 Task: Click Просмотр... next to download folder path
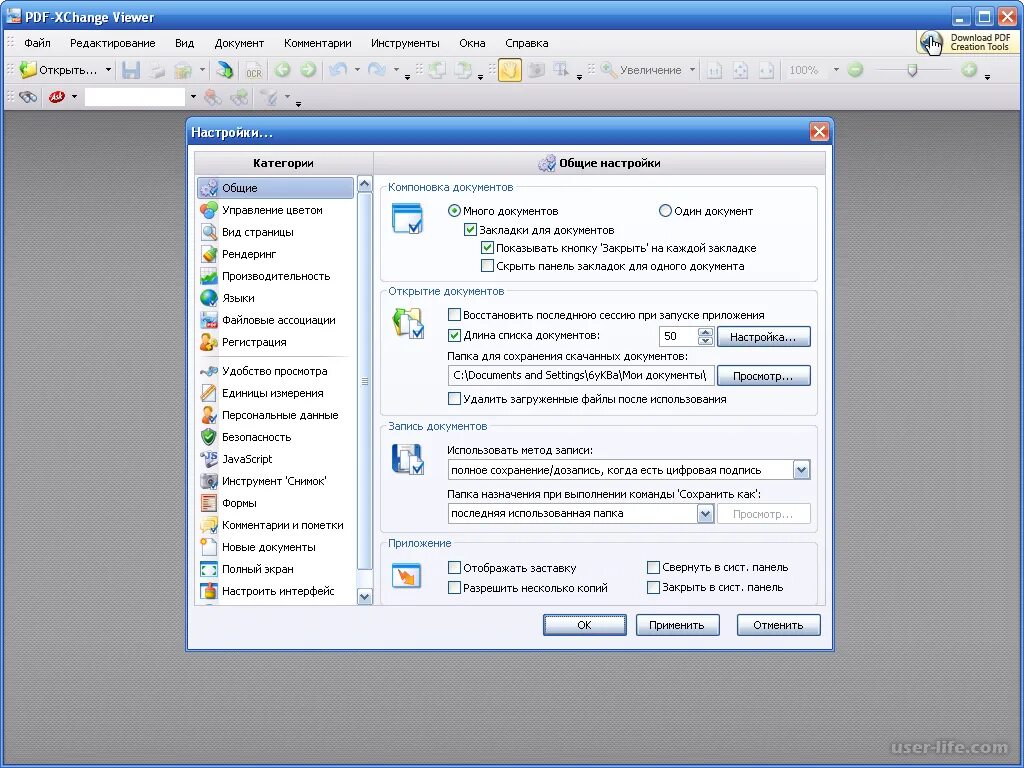[x=763, y=376]
